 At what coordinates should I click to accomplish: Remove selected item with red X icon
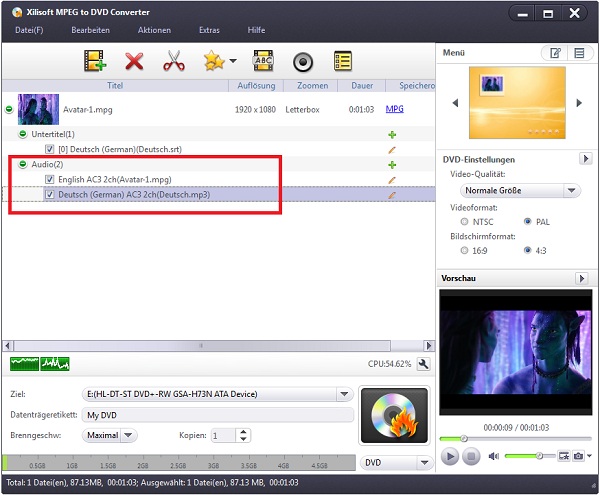point(134,61)
